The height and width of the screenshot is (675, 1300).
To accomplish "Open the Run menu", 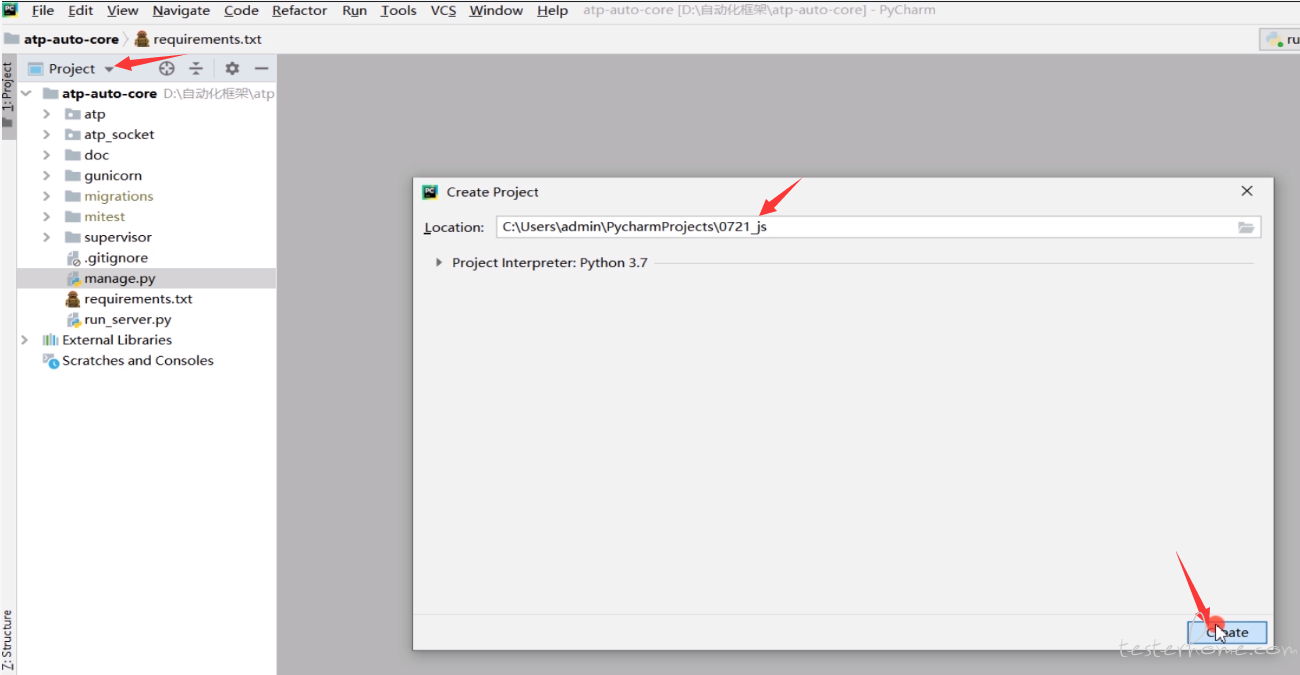I will click(x=354, y=10).
